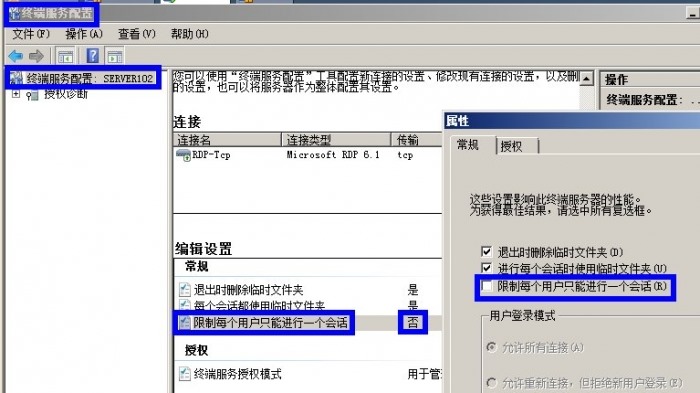Click the back arrow toolbar icon
The image size is (700, 393).
pos(16,56)
